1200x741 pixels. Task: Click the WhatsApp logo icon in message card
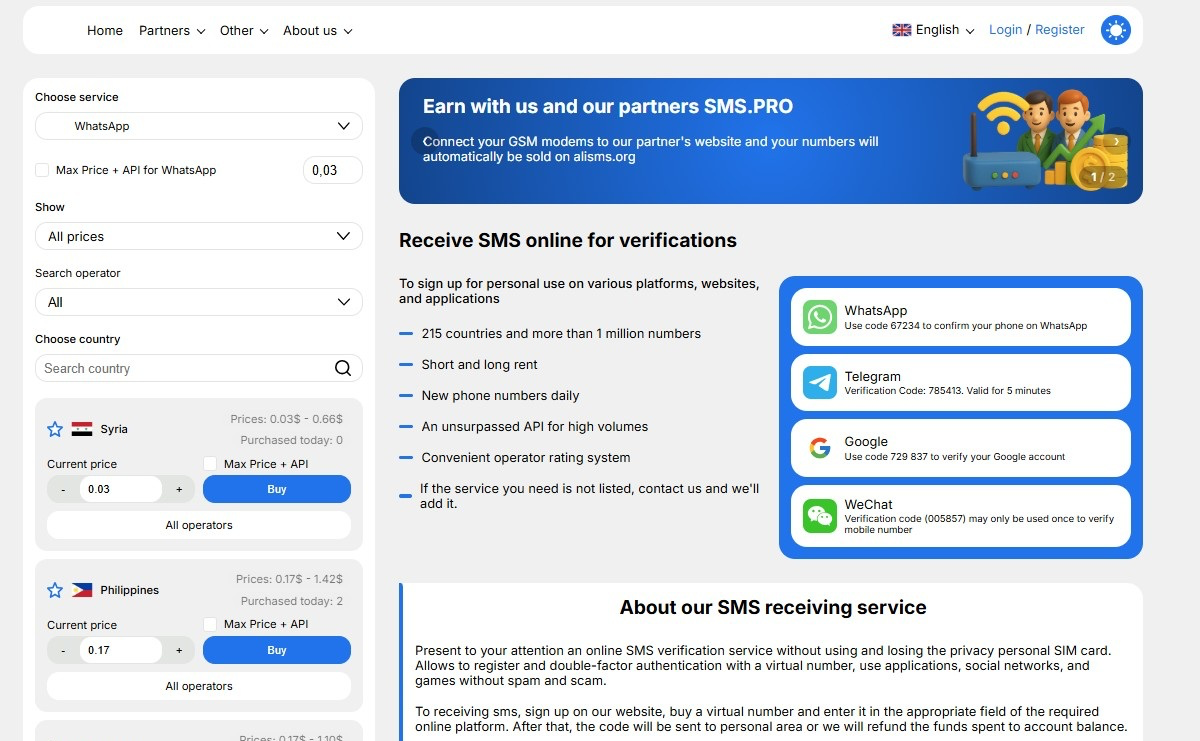point(820,317)
